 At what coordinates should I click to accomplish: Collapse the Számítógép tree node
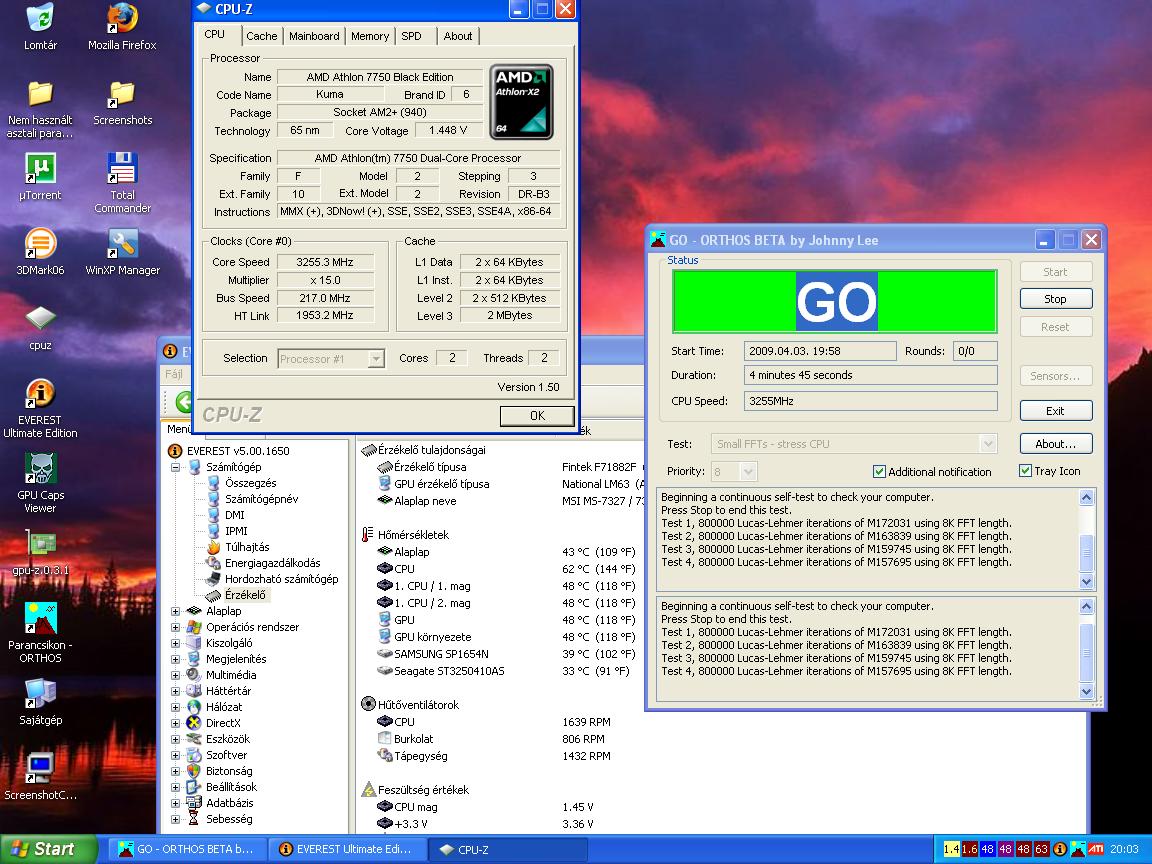click(176, 467)
